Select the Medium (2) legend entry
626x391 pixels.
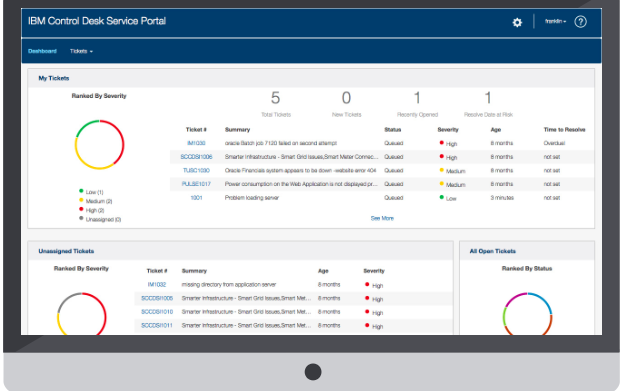[95, 201]
